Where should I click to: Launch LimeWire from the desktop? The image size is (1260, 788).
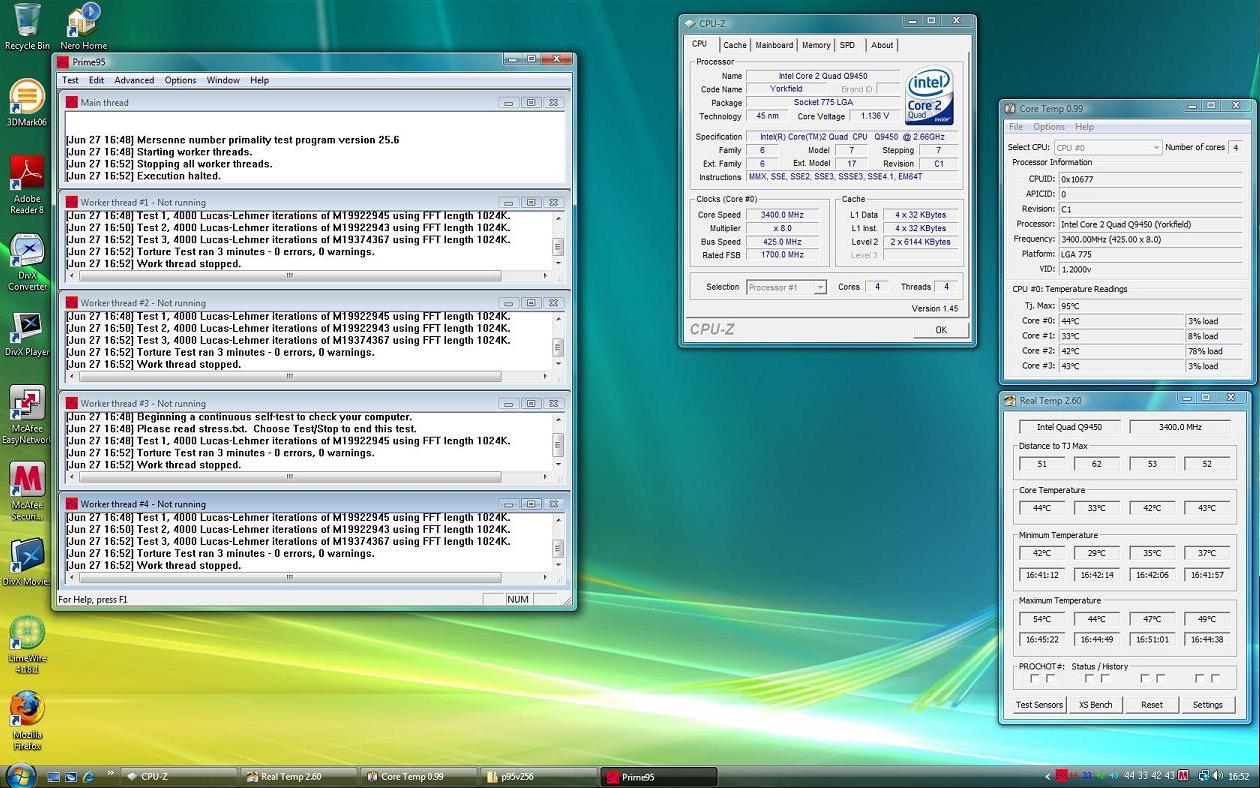pyautogui.click(x=27, y=645)
